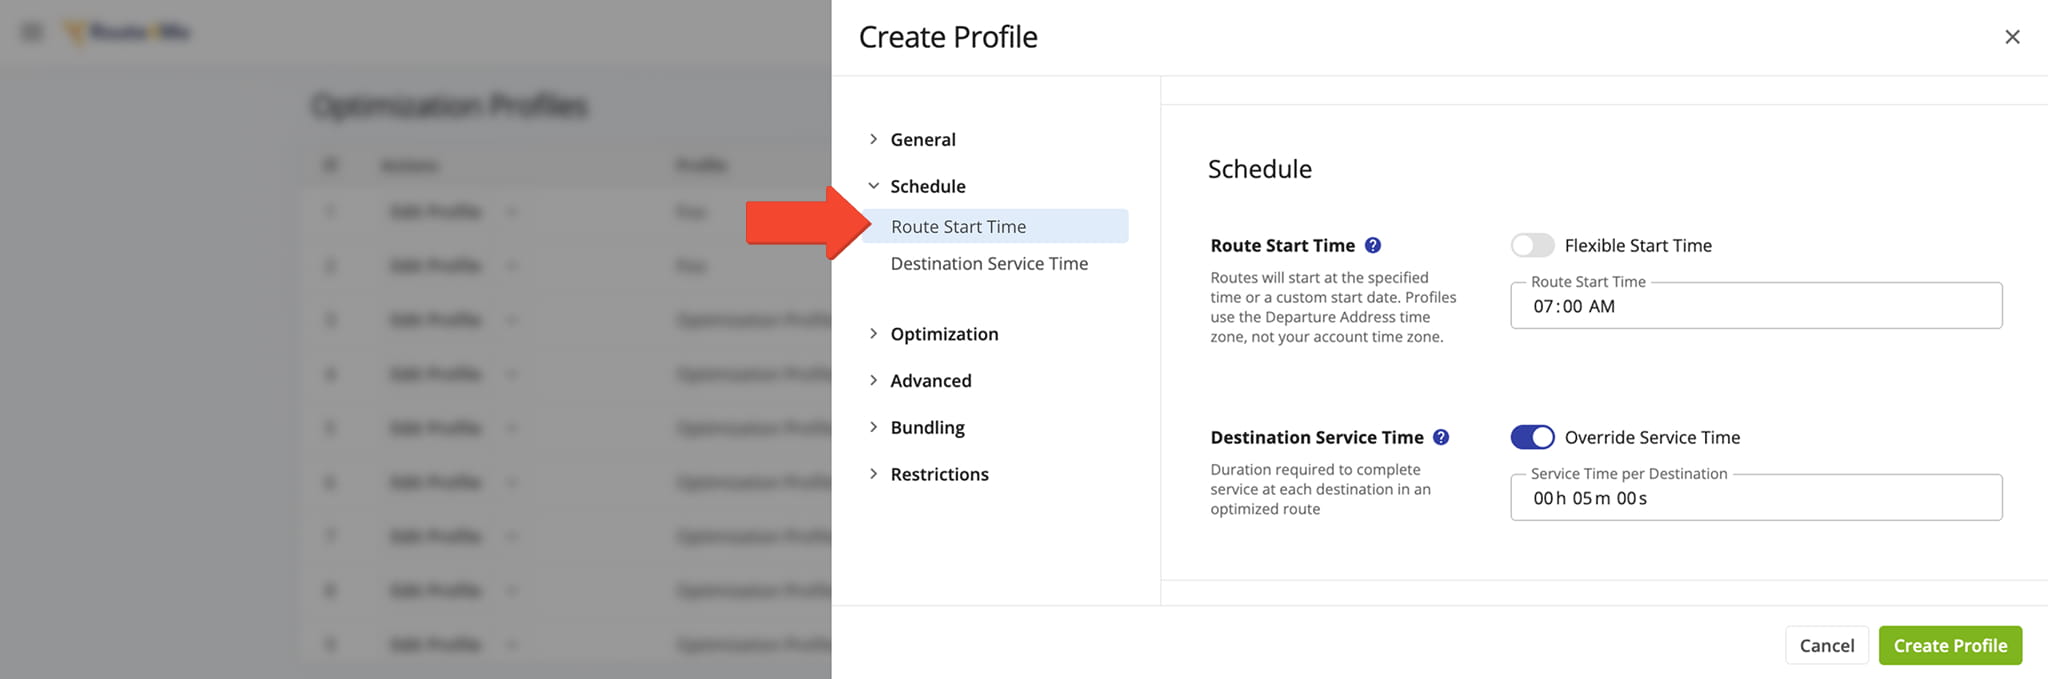The height and width of the screenshot is (679, 2048).
Task: Select Destination Service Time in the sidebar
Action: point(989,264)
